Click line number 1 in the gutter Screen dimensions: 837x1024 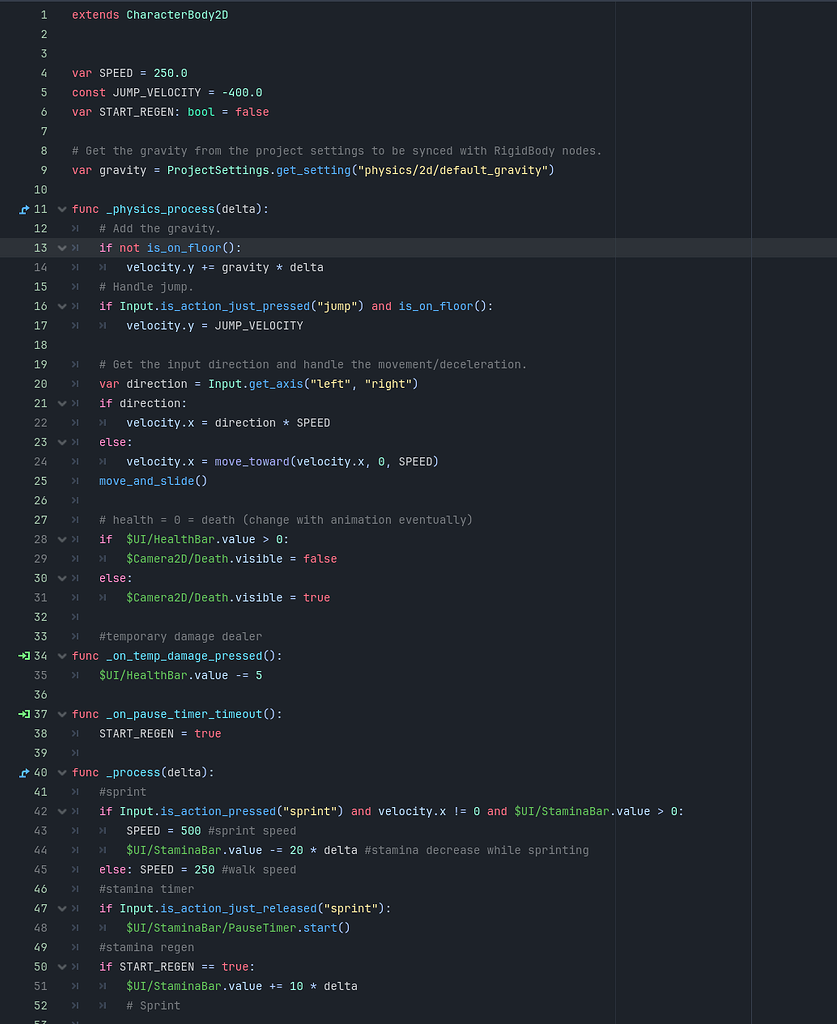coord(43,15)
